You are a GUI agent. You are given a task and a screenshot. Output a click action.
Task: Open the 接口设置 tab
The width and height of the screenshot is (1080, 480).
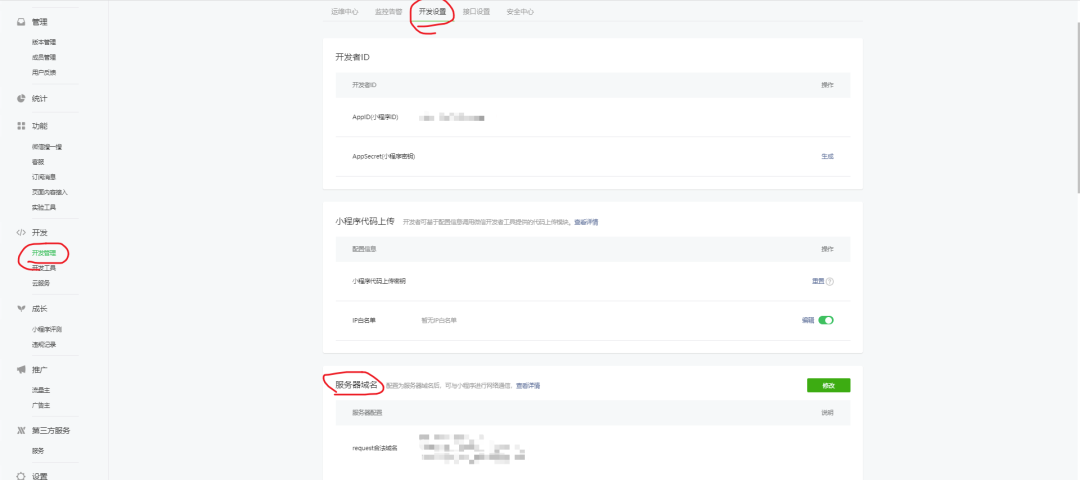coord(477,12)
